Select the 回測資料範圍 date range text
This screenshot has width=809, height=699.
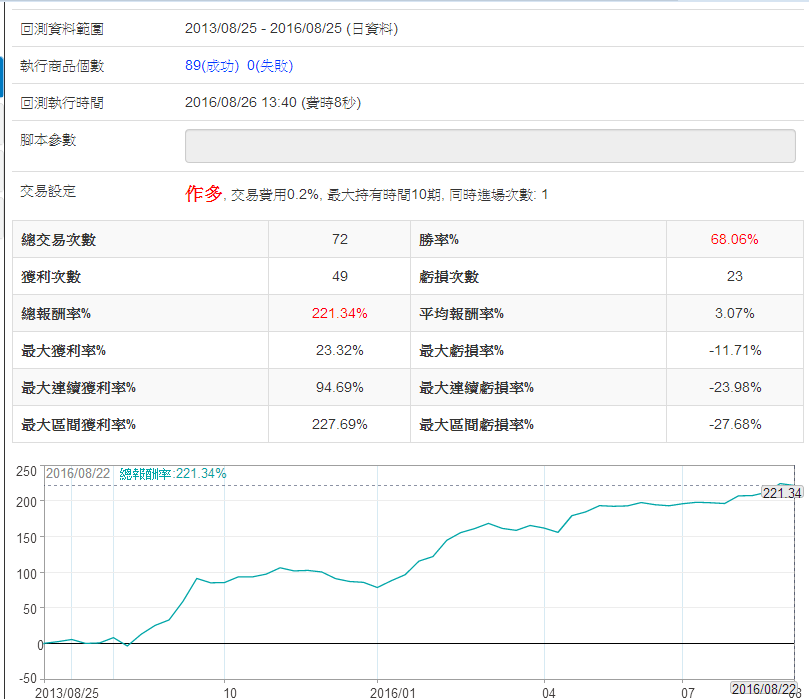click(x=291, y=29)
